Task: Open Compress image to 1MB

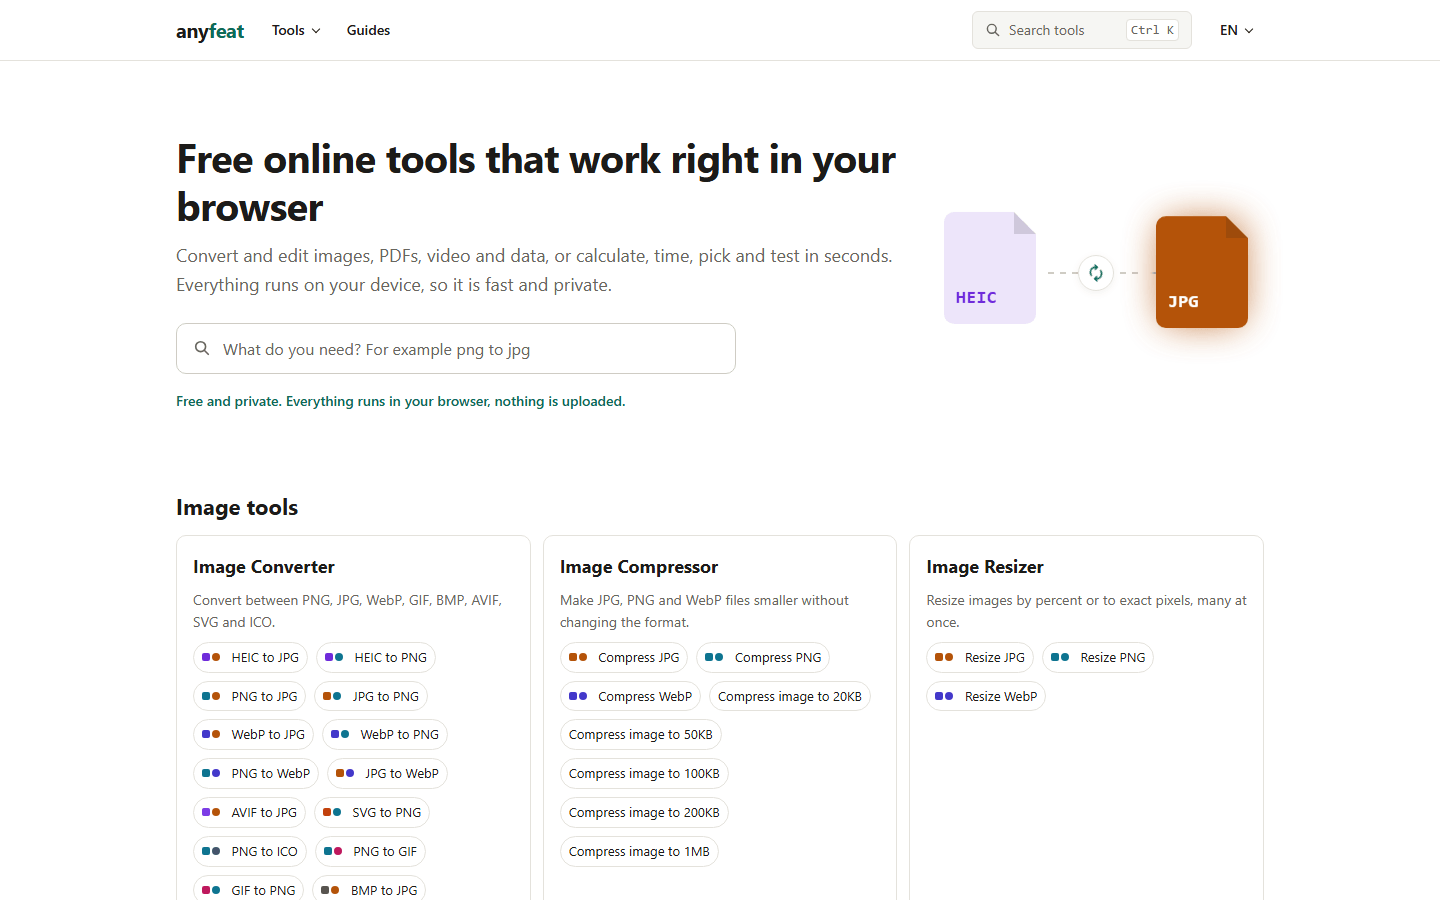Action: pos(639,851)
